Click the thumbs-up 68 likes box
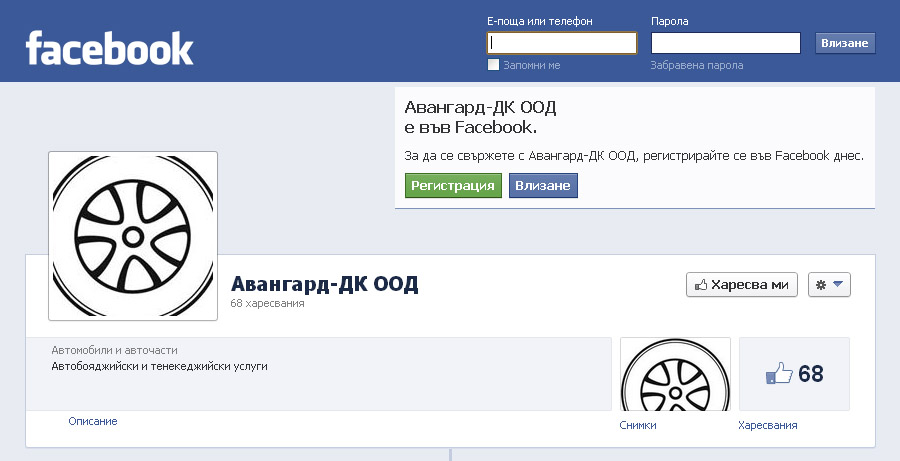The height and width of the screenshot is (461, 900). click(794, 374)
